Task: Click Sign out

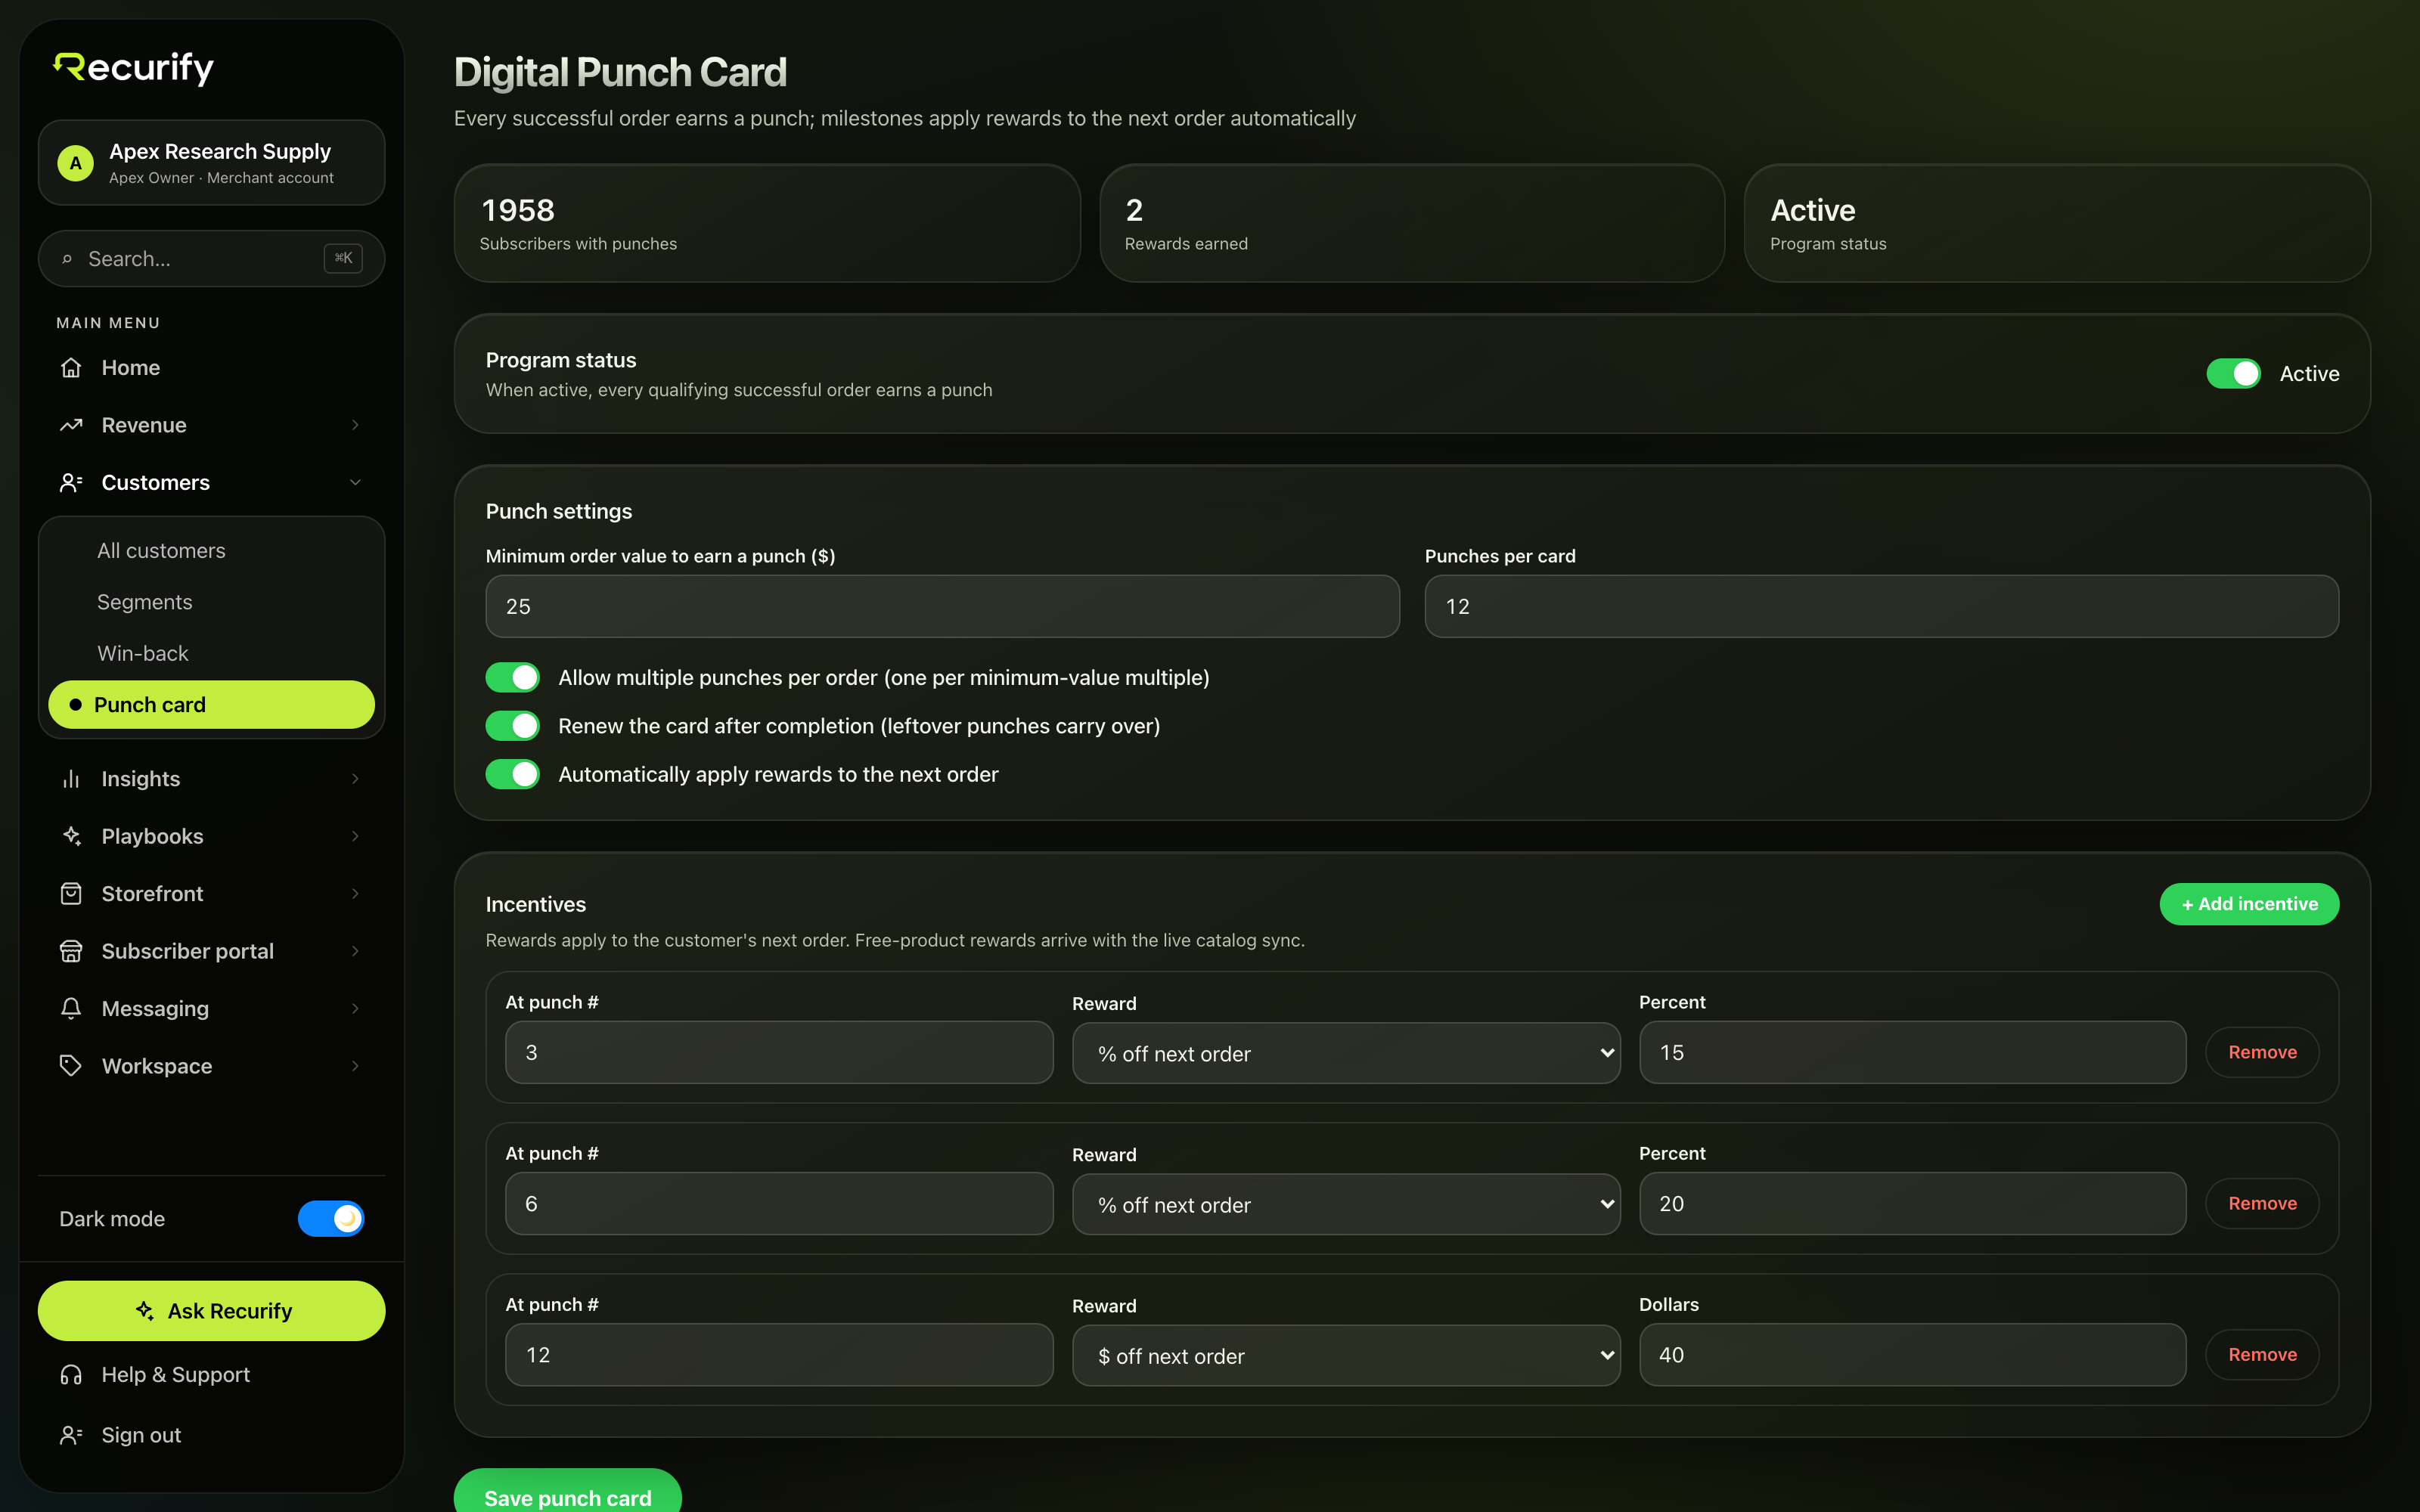Action: pyautogui.click(x=211, y=1435)
